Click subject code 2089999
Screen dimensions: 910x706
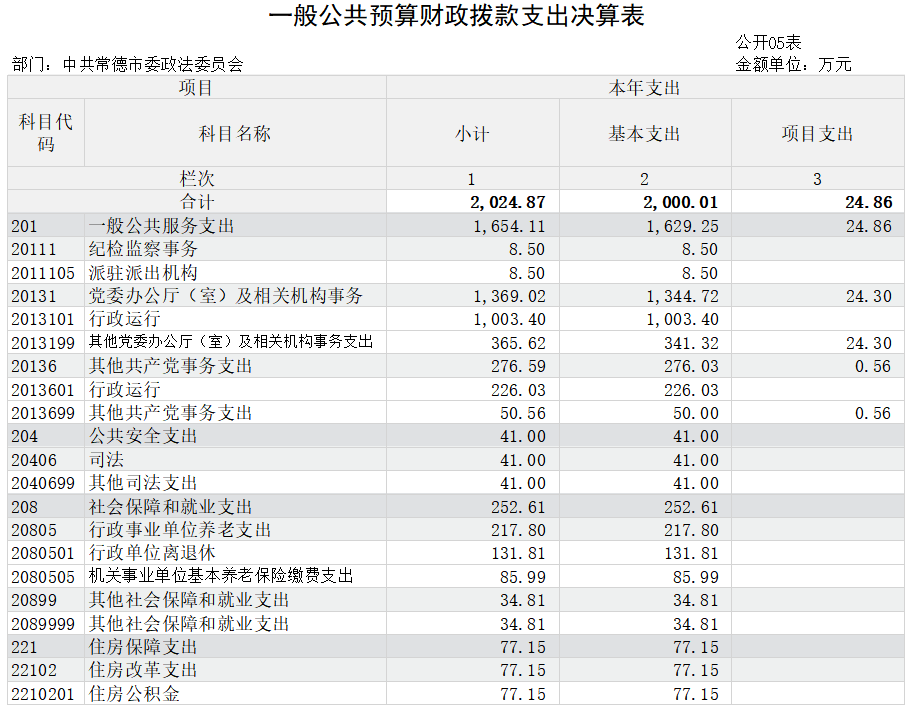pyautogui.click(x=43, y=624)
